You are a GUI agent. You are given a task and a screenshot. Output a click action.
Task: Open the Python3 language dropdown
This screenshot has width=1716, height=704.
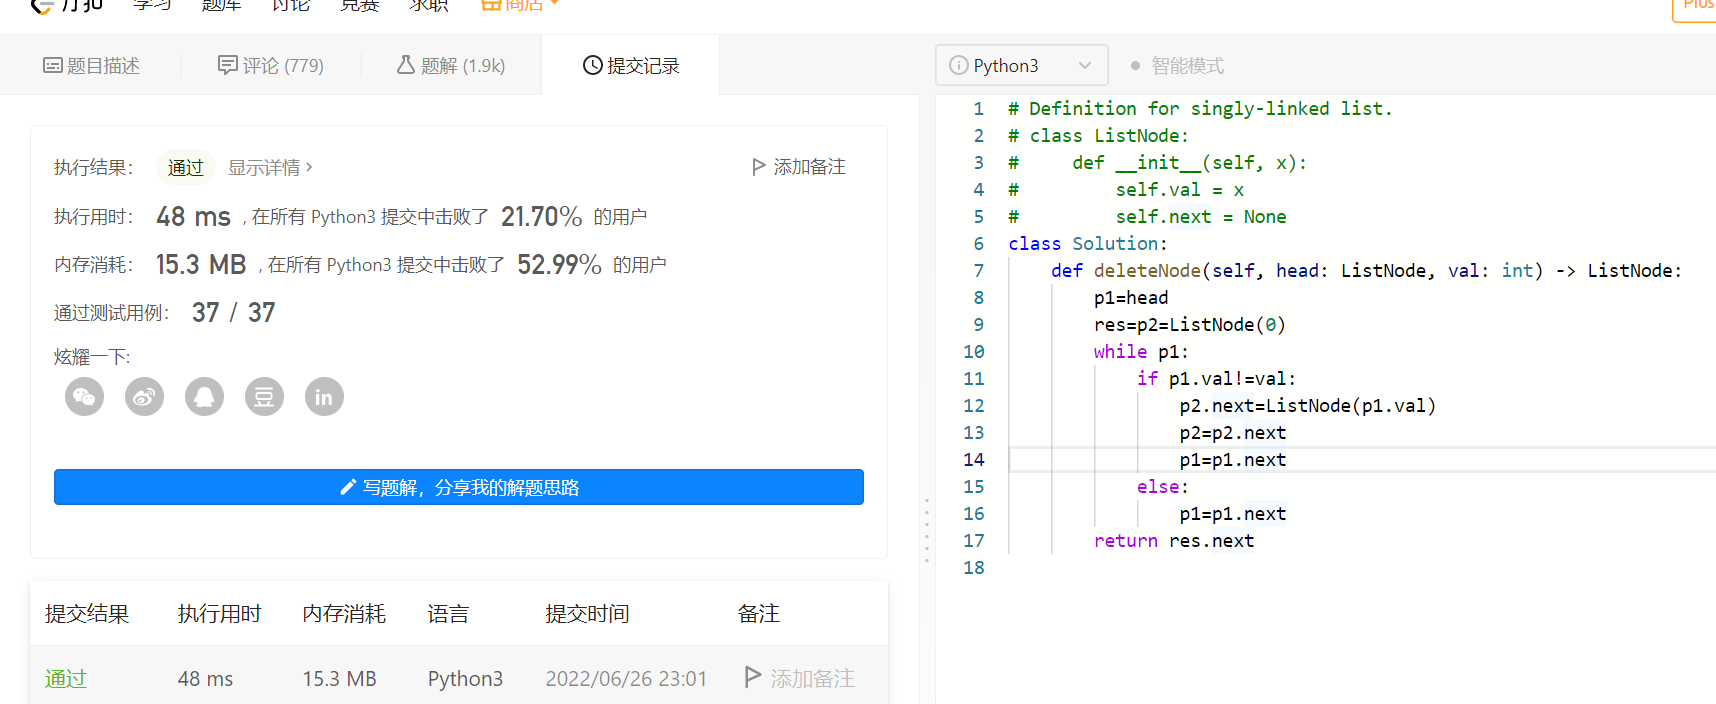pyautogui.click(x=1021, y=66)
